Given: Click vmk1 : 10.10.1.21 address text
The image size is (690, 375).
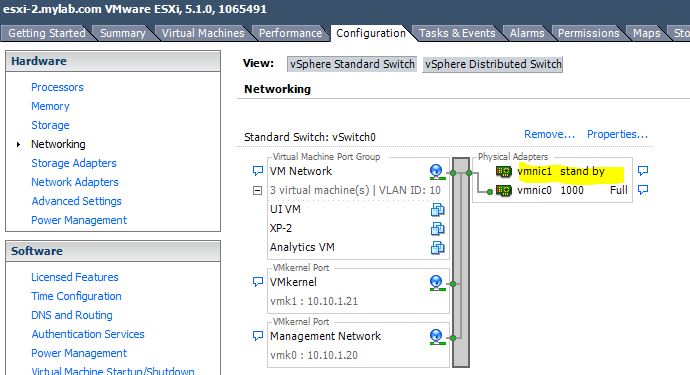Looking at the screenshot, I should (x=314, y=301).
